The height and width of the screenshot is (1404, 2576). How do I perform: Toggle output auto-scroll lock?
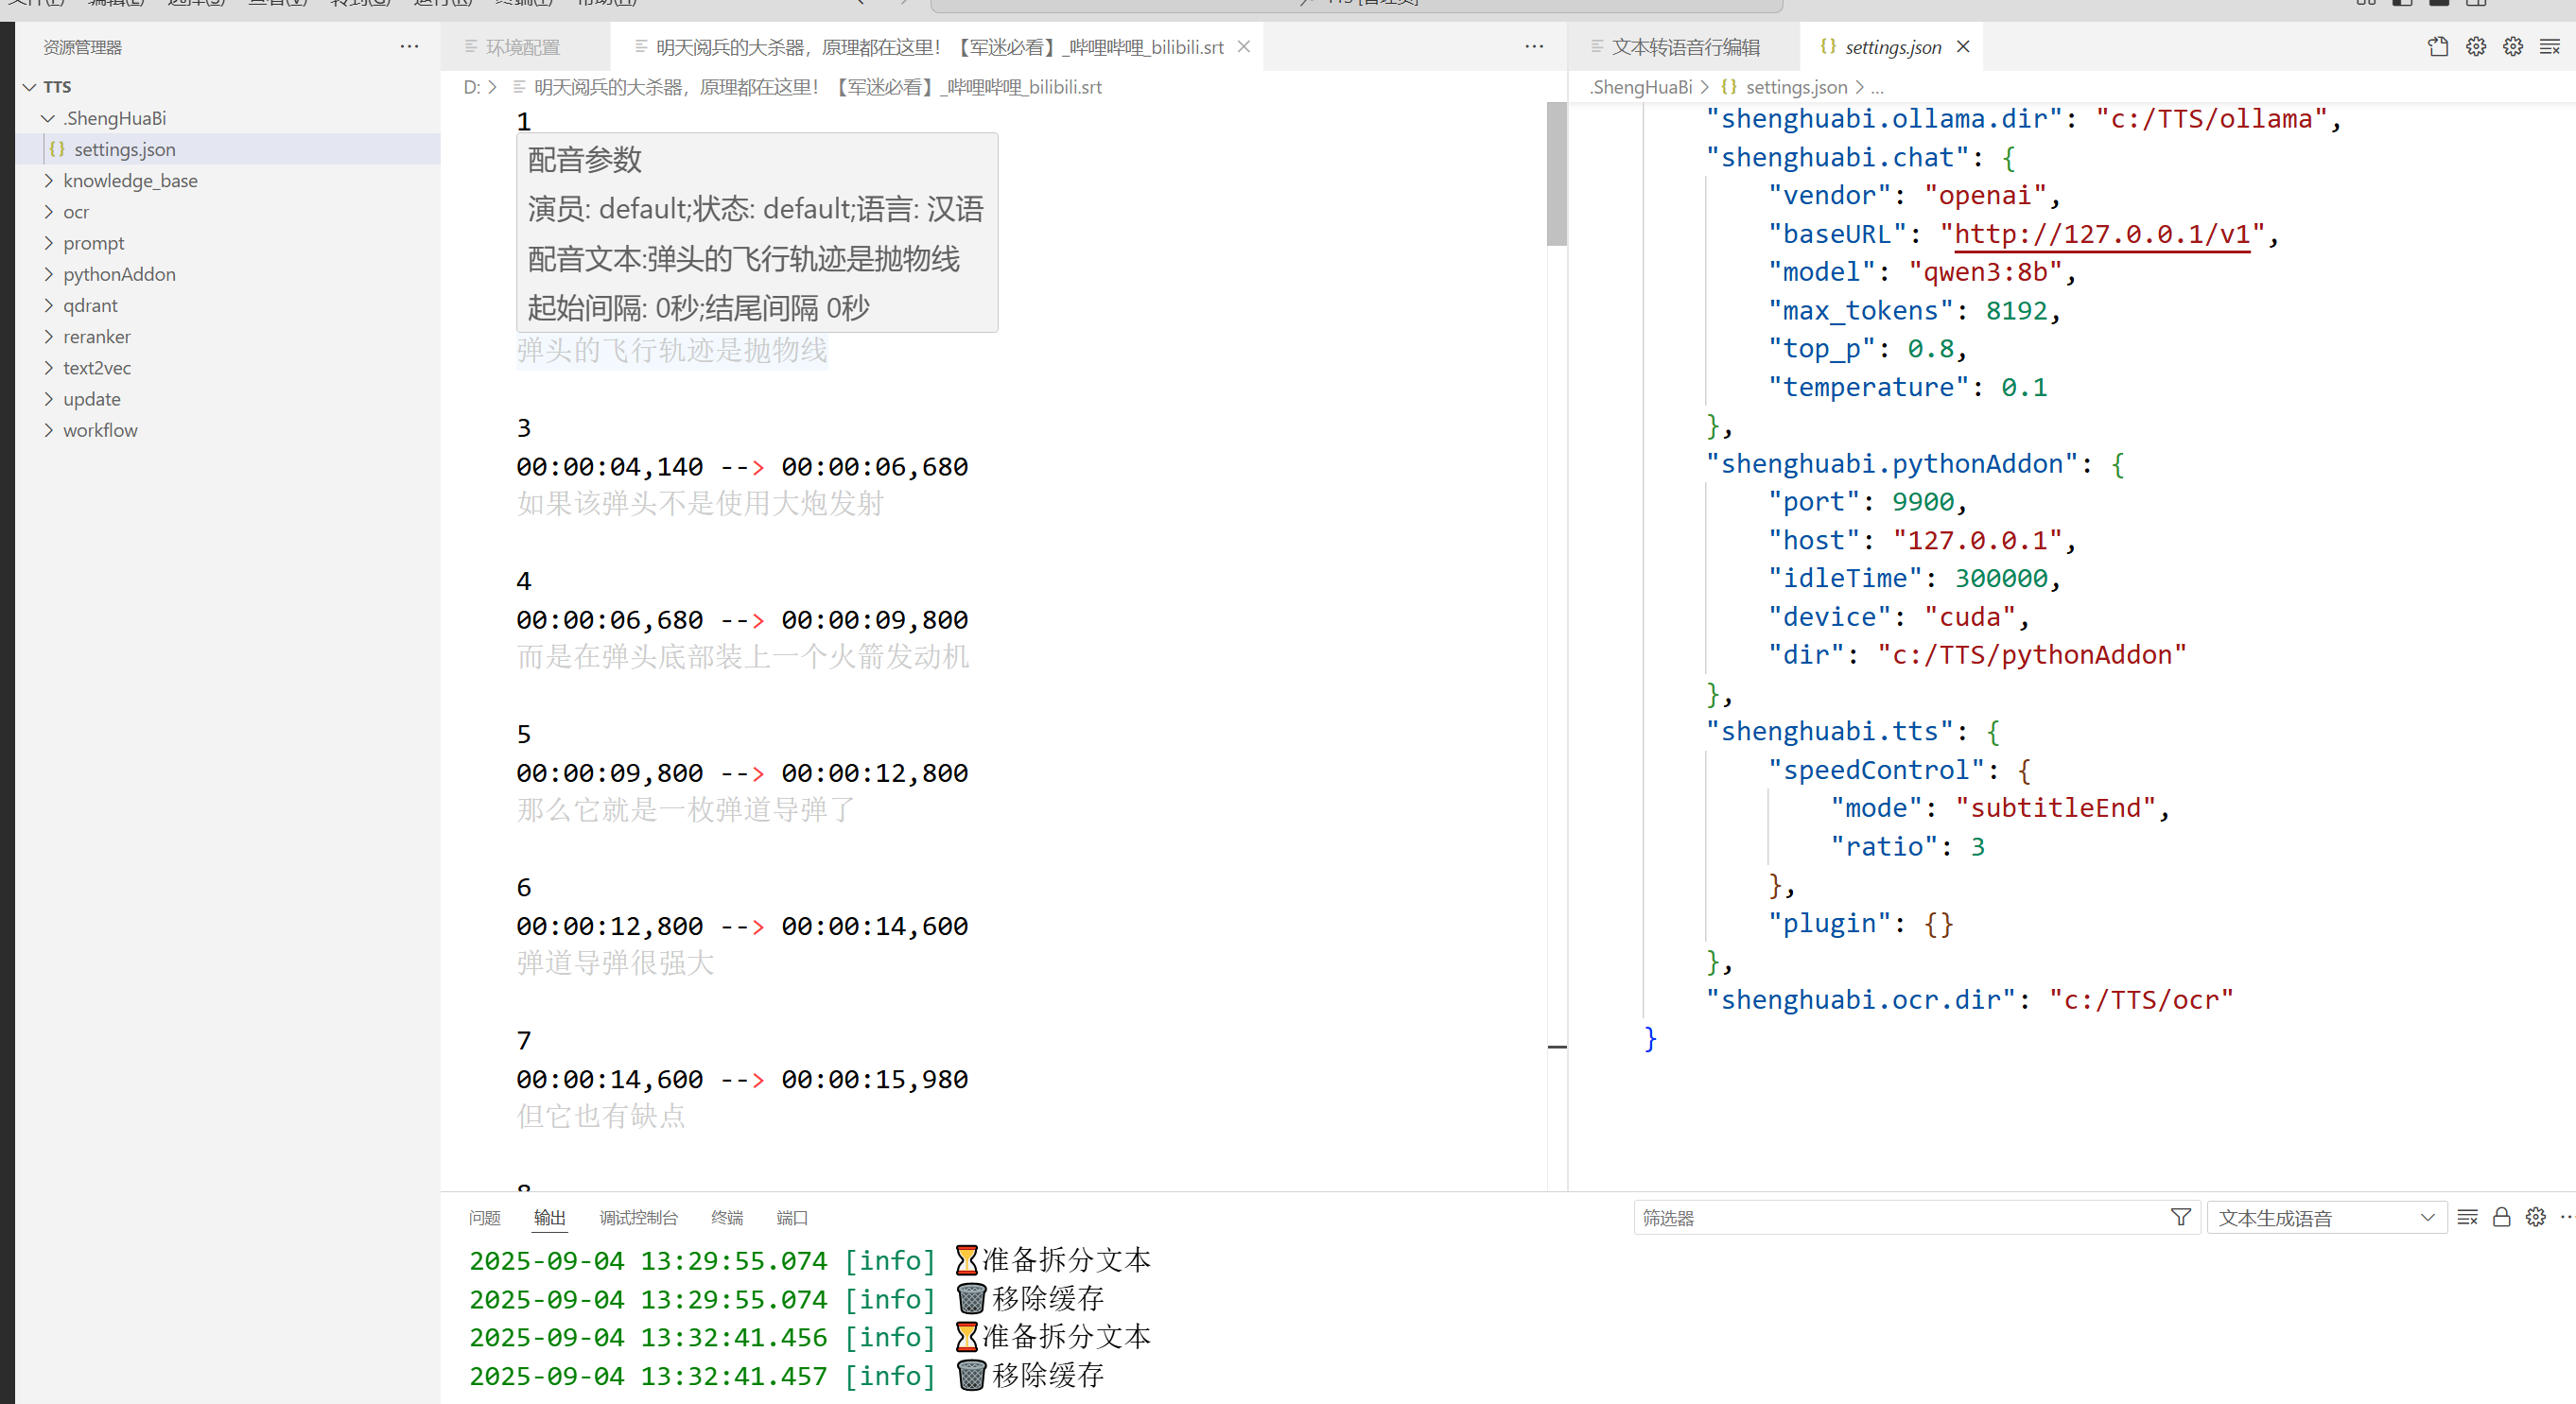[x=2501, y=1217]
